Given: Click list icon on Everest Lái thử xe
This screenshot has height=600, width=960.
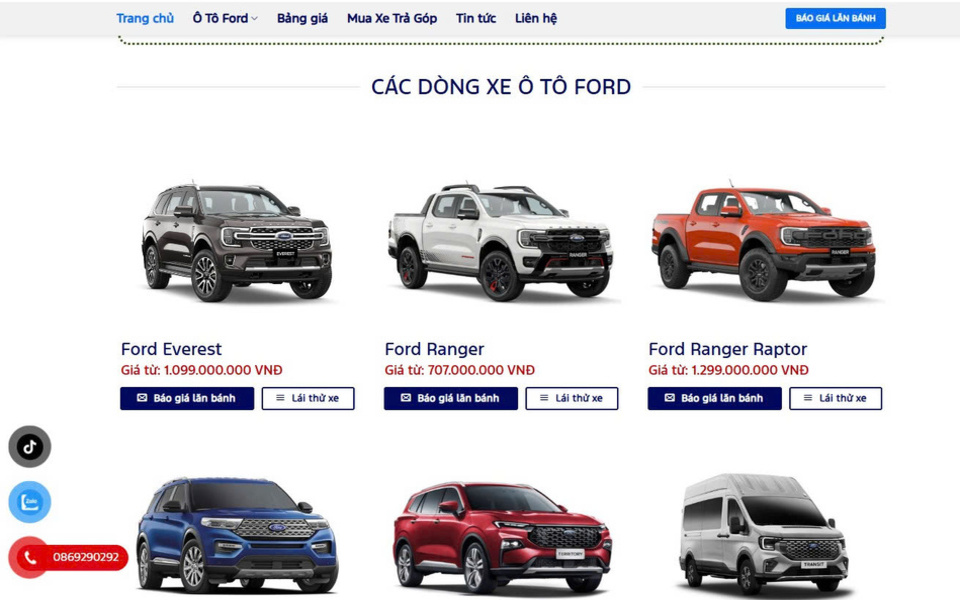Looking at the screenshot, I should (280, 398).
